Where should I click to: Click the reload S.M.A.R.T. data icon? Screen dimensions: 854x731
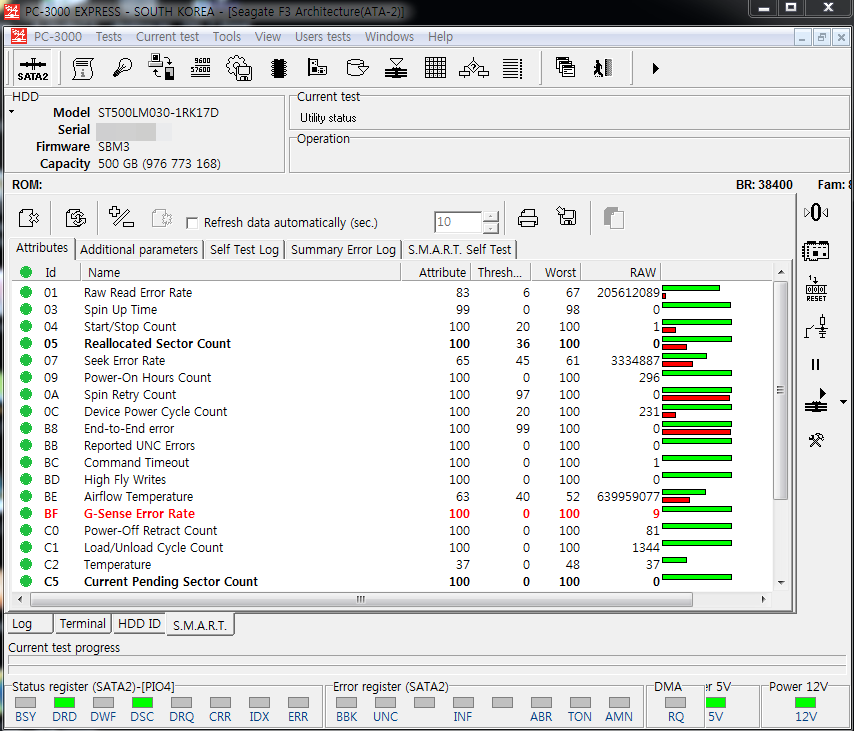76,218
